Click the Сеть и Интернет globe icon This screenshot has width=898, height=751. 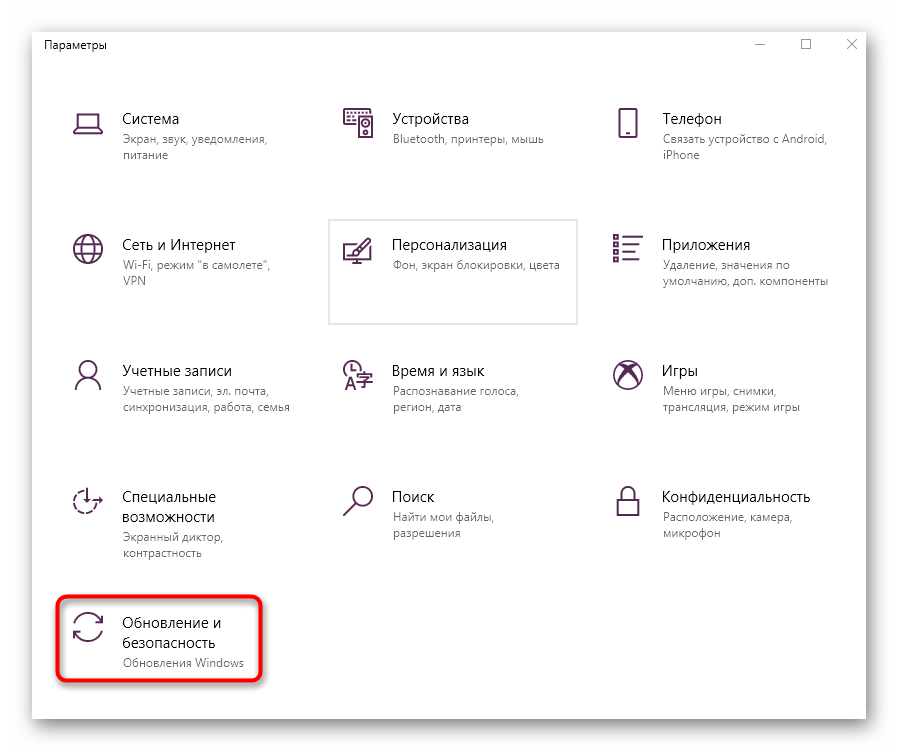(88, 249)
